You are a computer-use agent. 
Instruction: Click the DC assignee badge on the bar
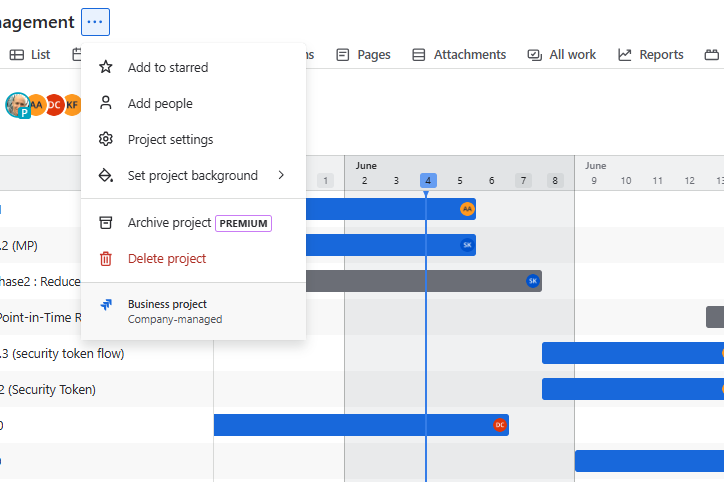[x=500, y=425]
